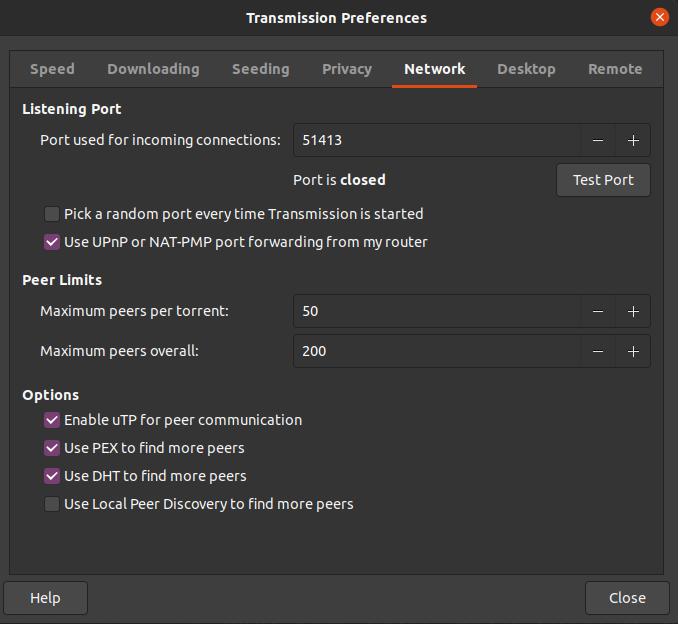
Task: Close the Transmission Preferences window
Action: (660, 17)
